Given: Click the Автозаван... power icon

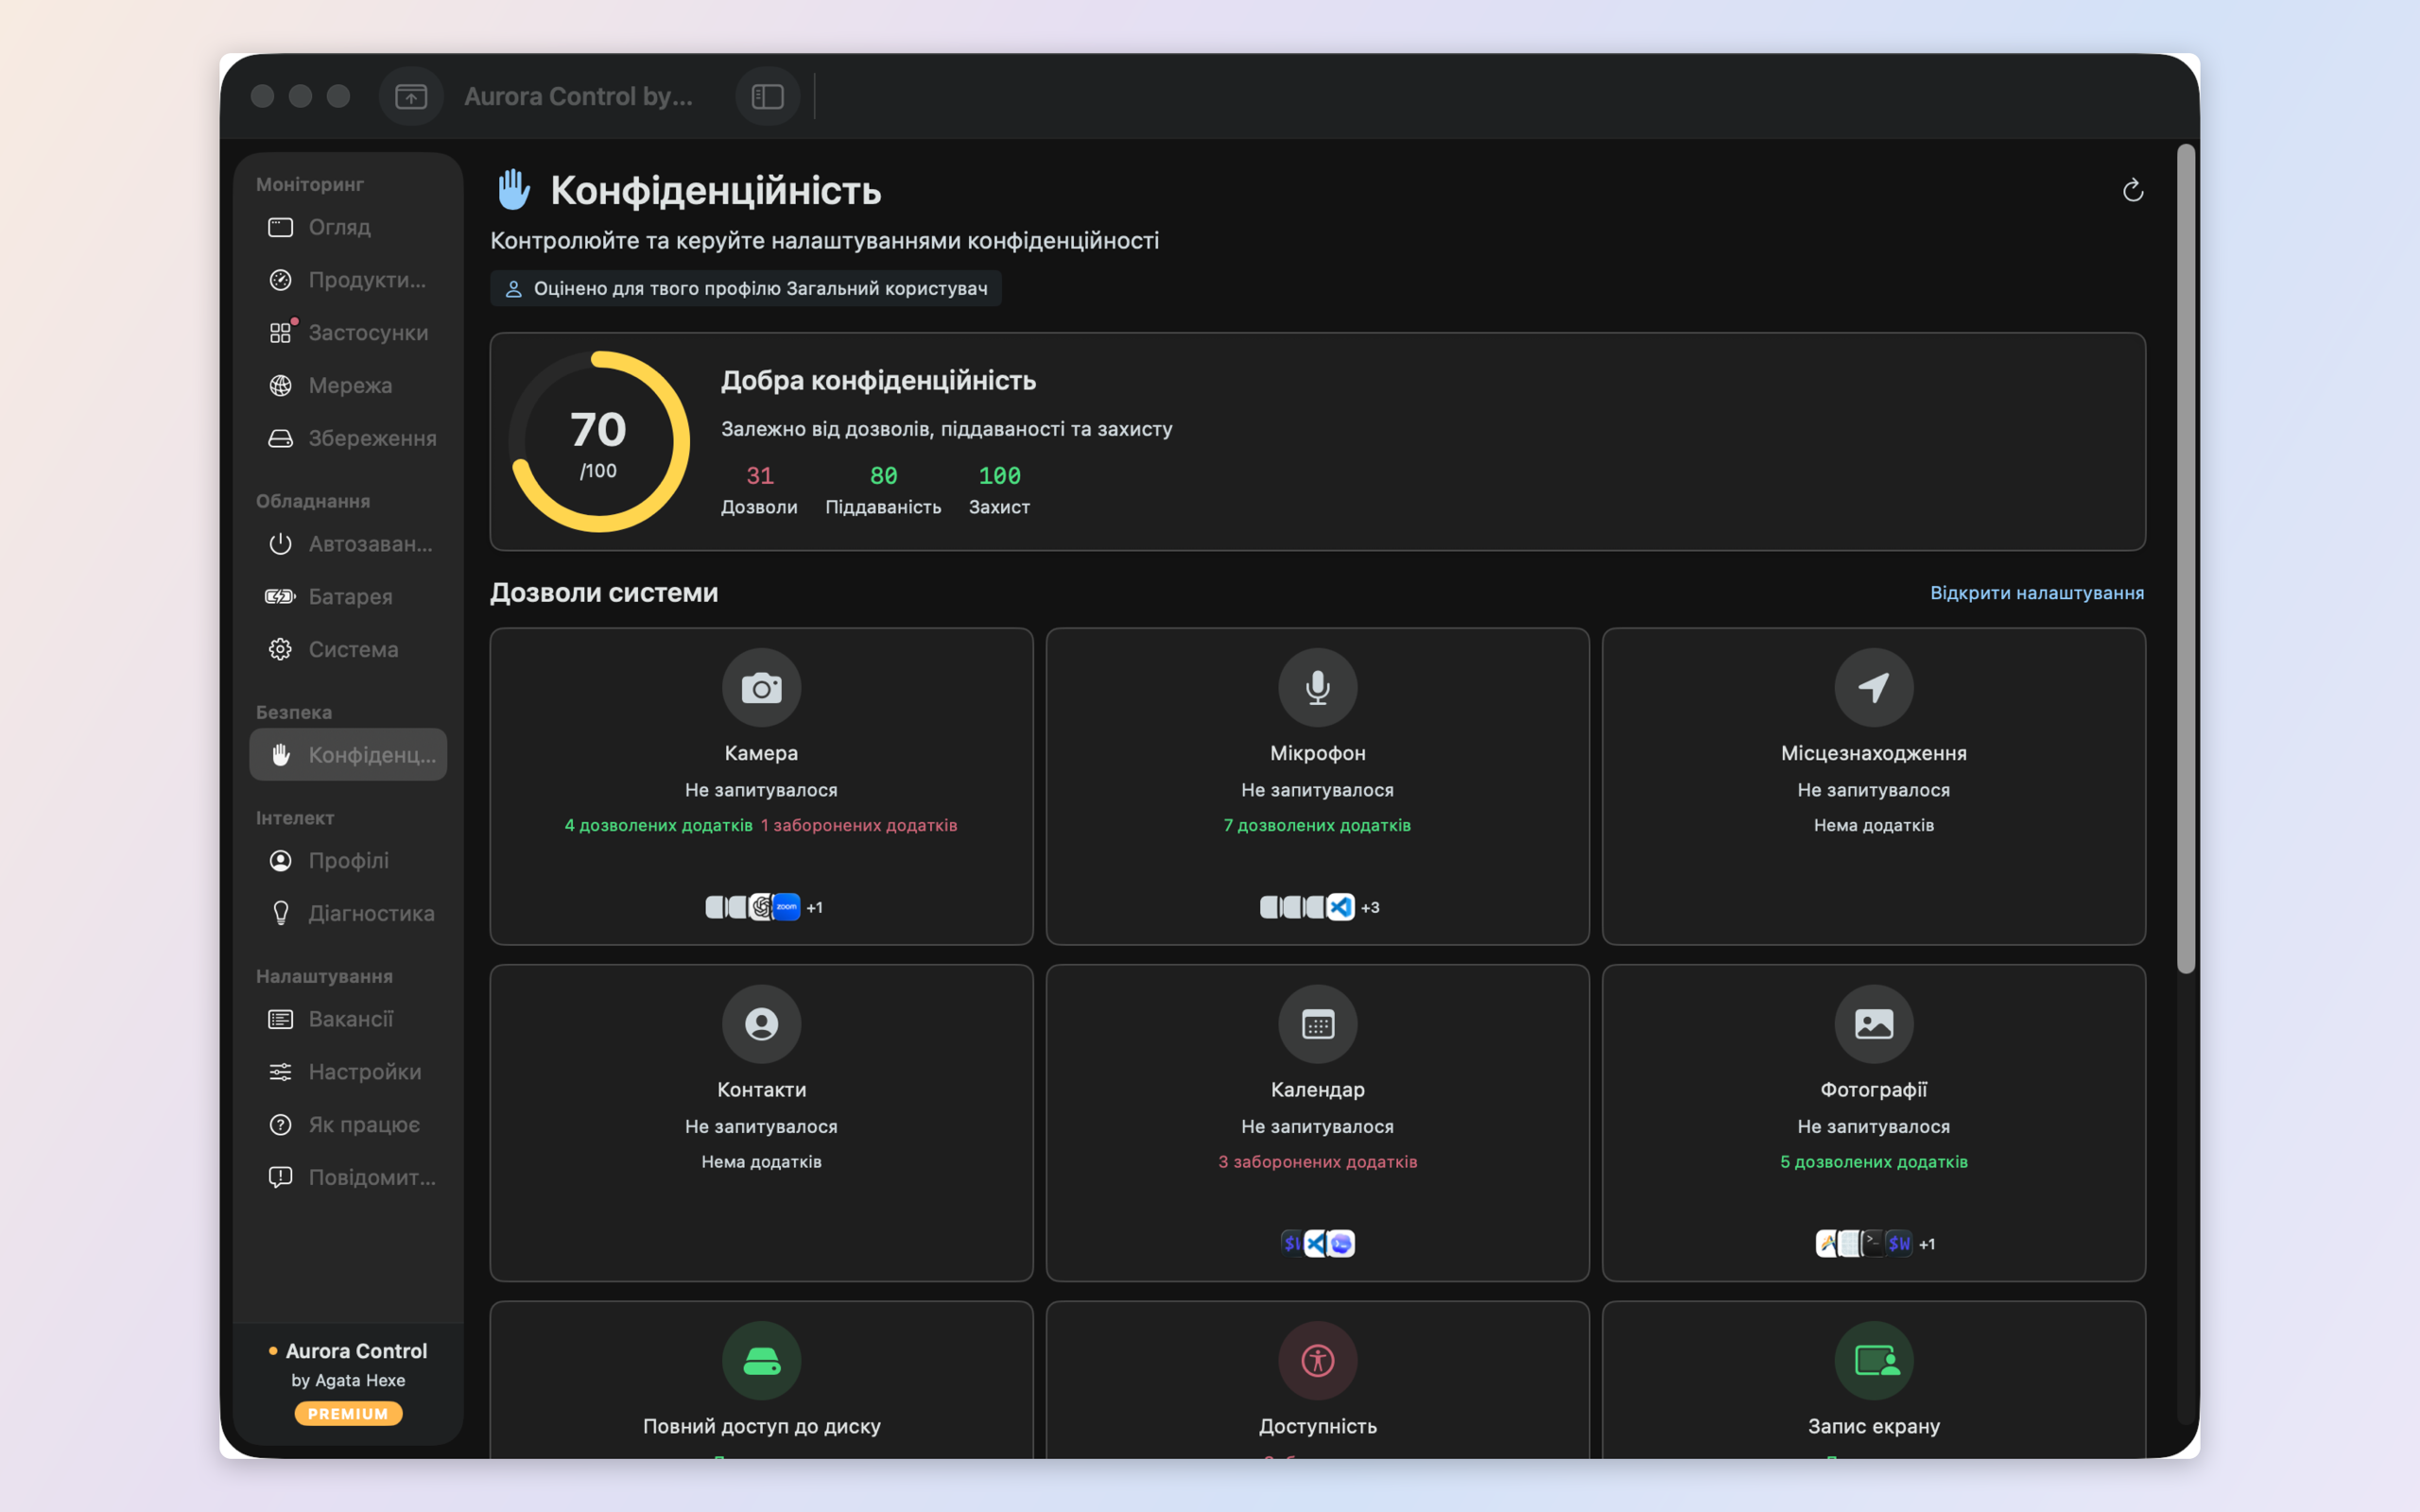Looking at the screenshot, I should coord(280,544).
